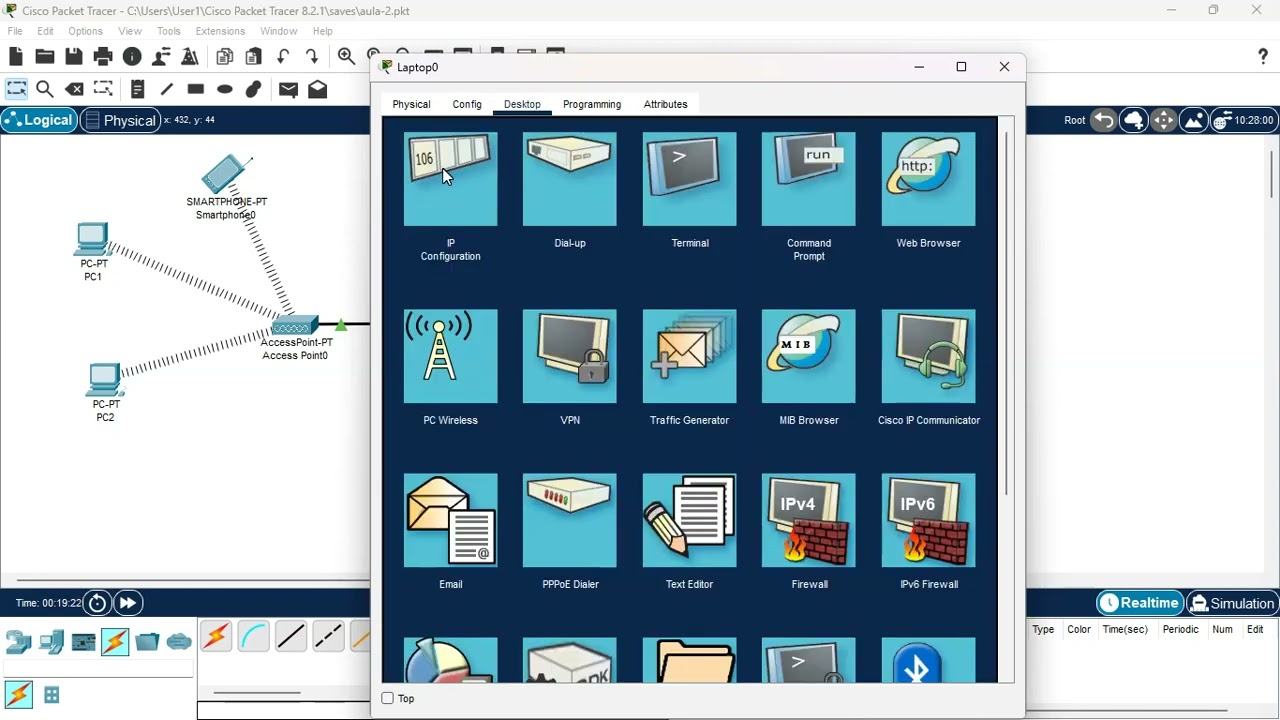Click the Laptop0 desktop vertical scrollbar
The height and width of the screenshot is (720, 1280).
[1006, 313]
